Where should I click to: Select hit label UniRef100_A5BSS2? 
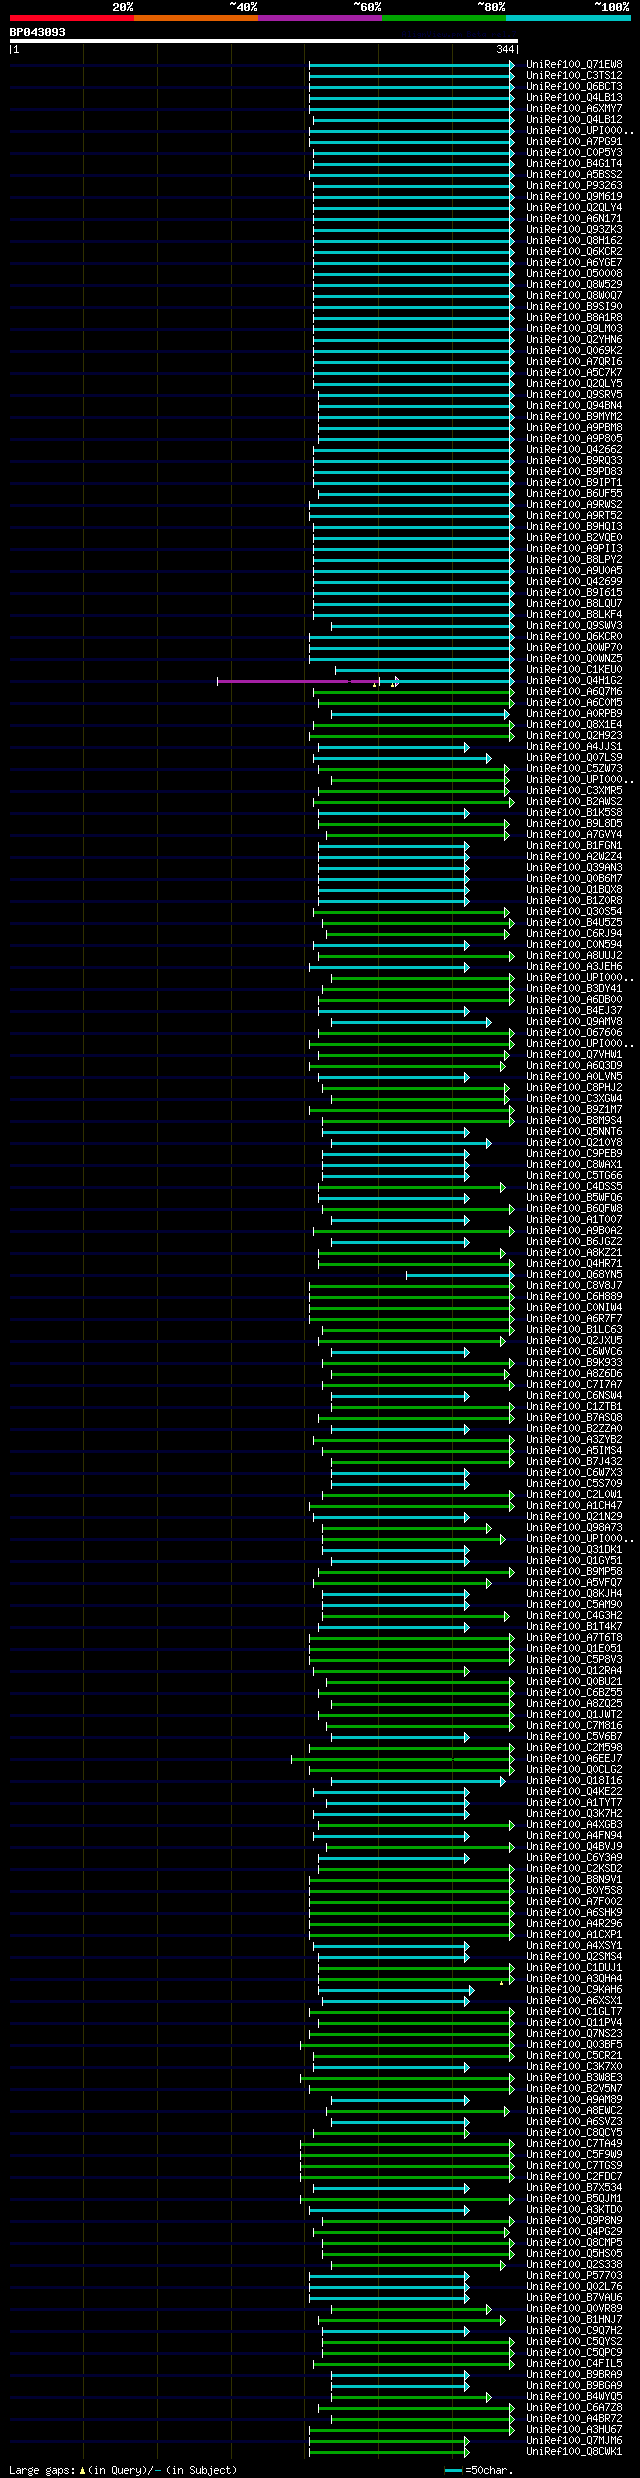point(574,175)
